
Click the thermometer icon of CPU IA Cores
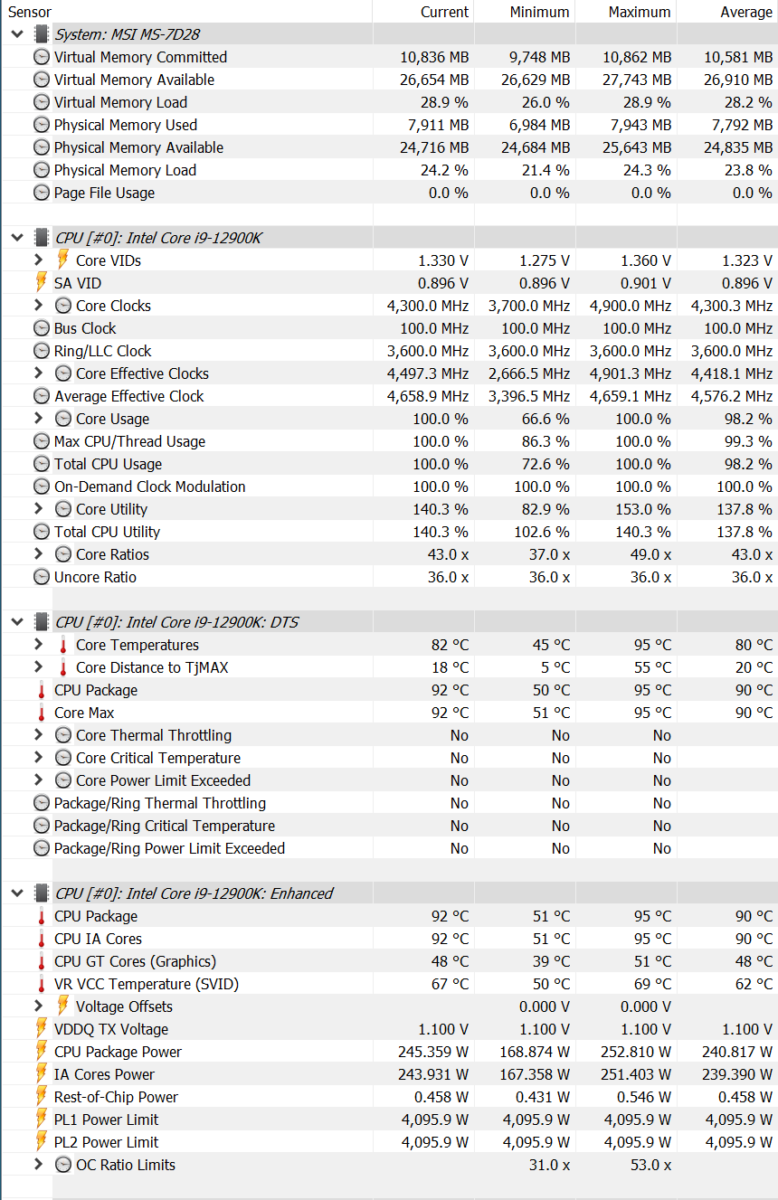point(41,939)
